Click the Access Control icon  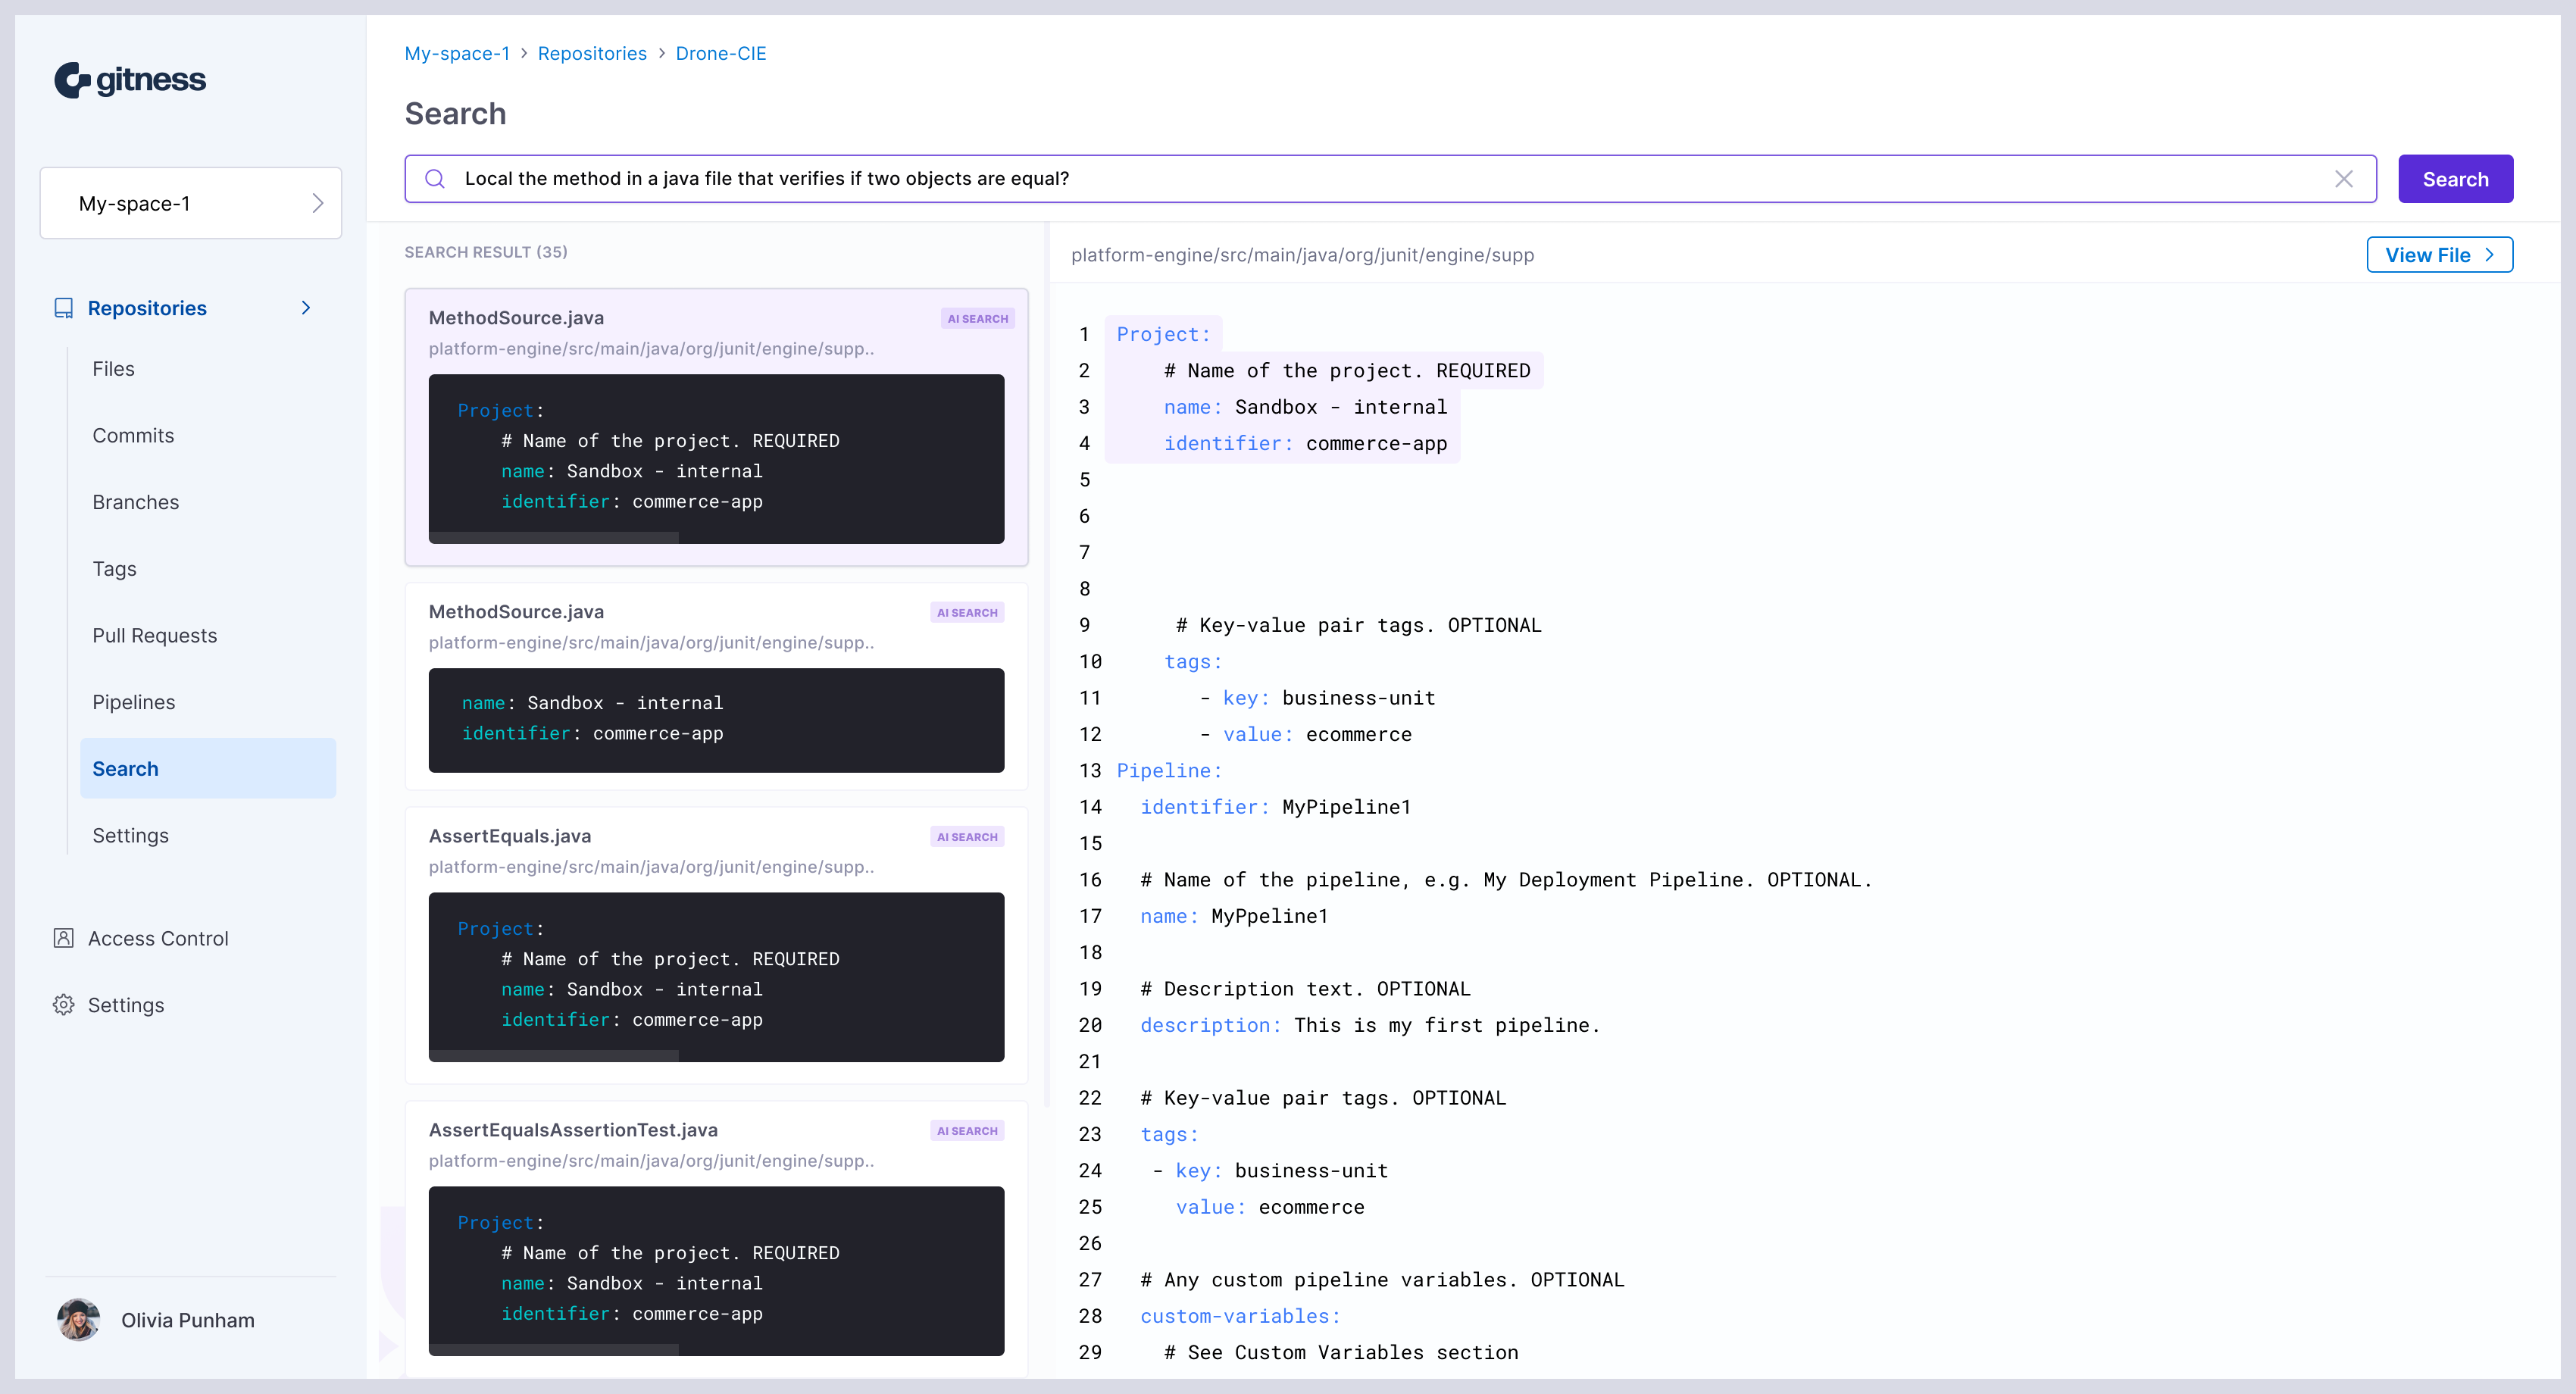tap(63, 938)
